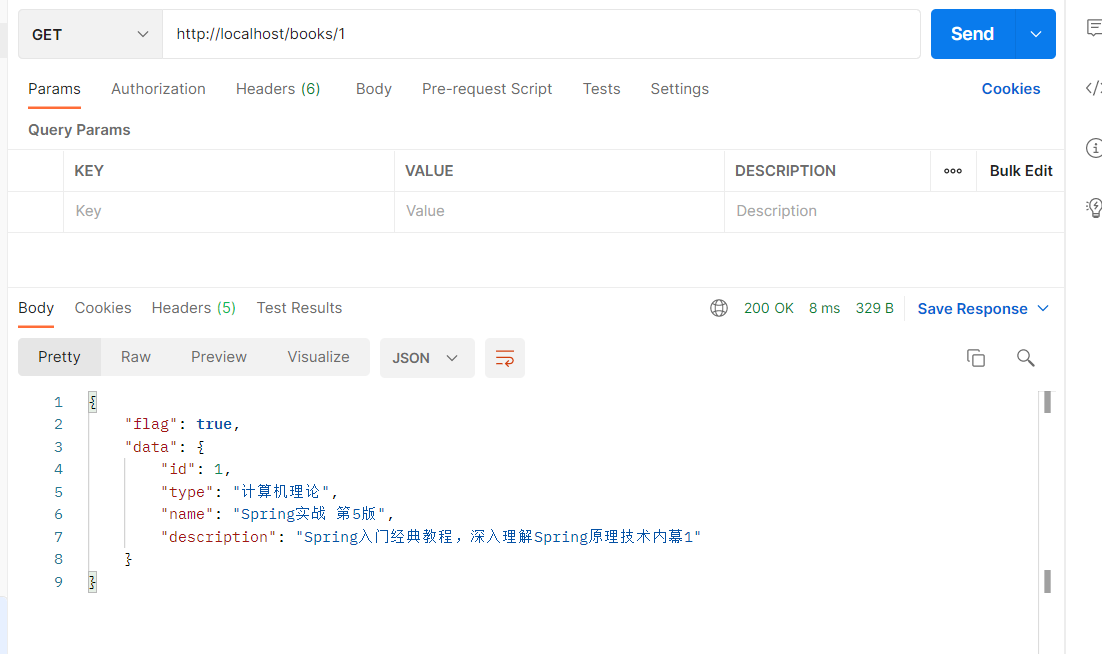Screen dimensions: 1102x654
Task: Send the GET request
Action: coord(973,34)
